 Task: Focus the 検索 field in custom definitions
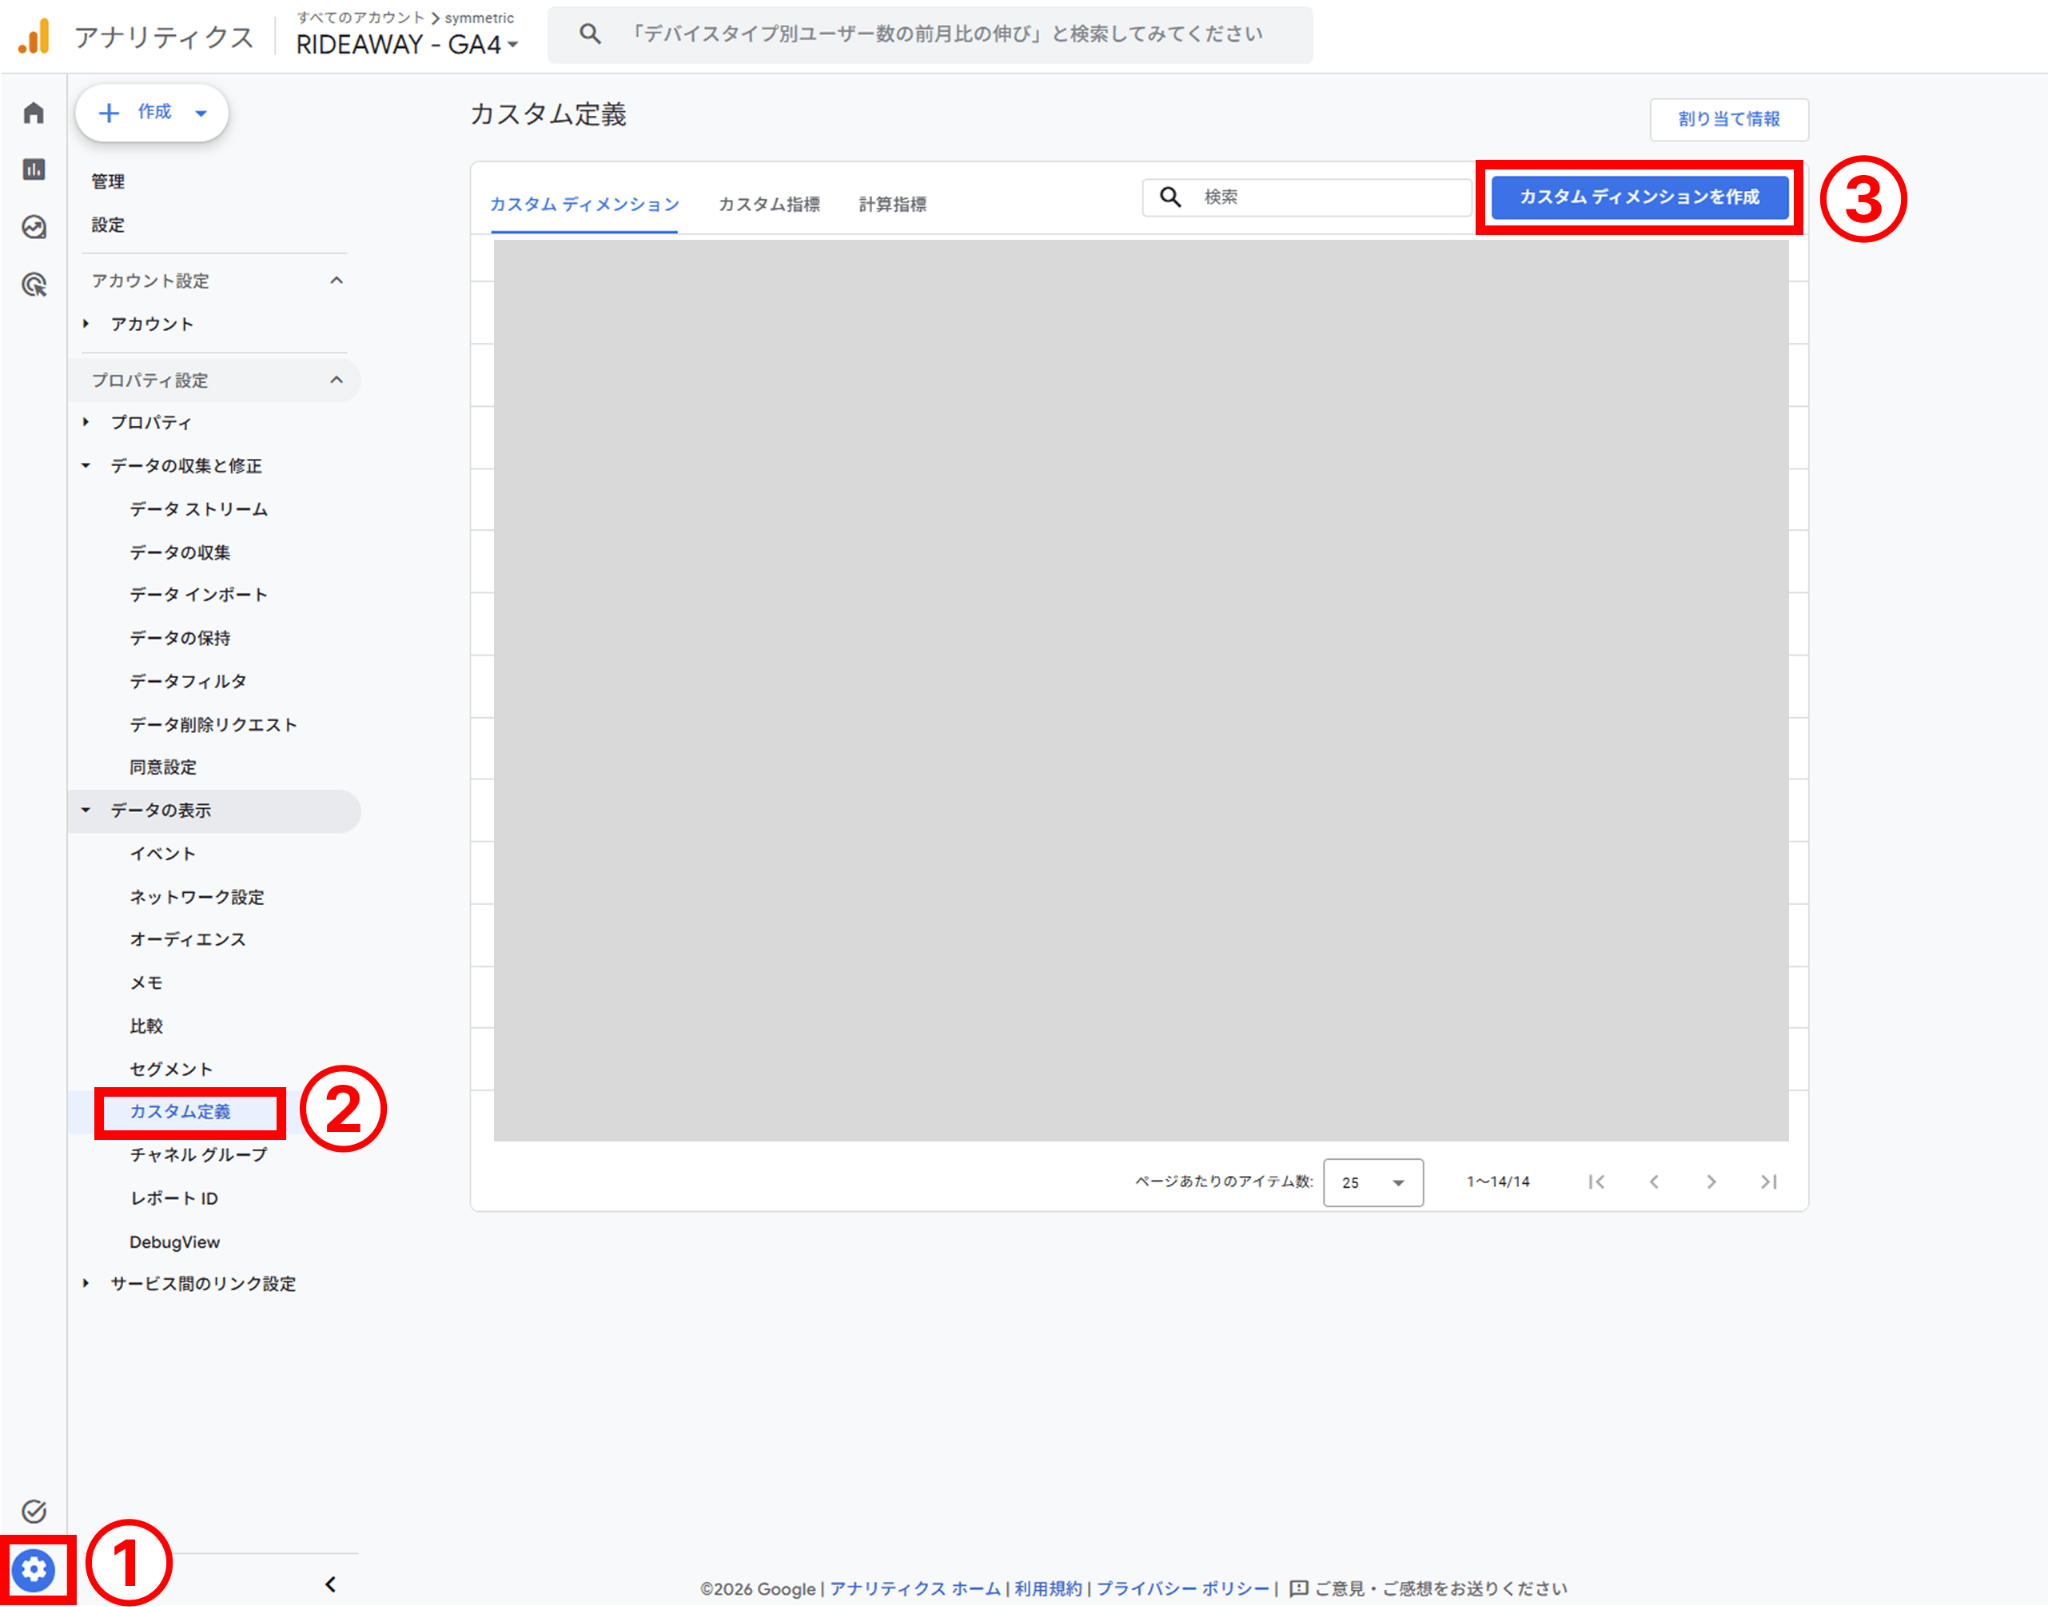point(1307,197)
